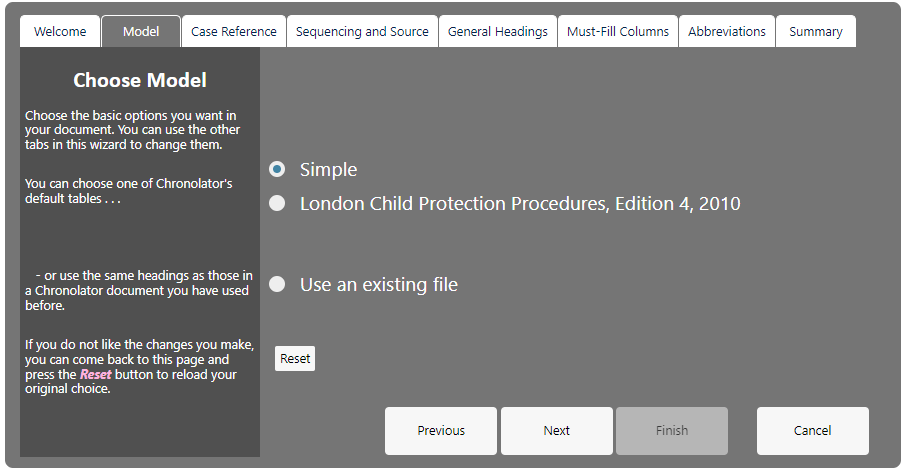The width and height of the screenshot is (904, 472).
Task: Click the greyed-out Finish button
Action: point(672,431)
